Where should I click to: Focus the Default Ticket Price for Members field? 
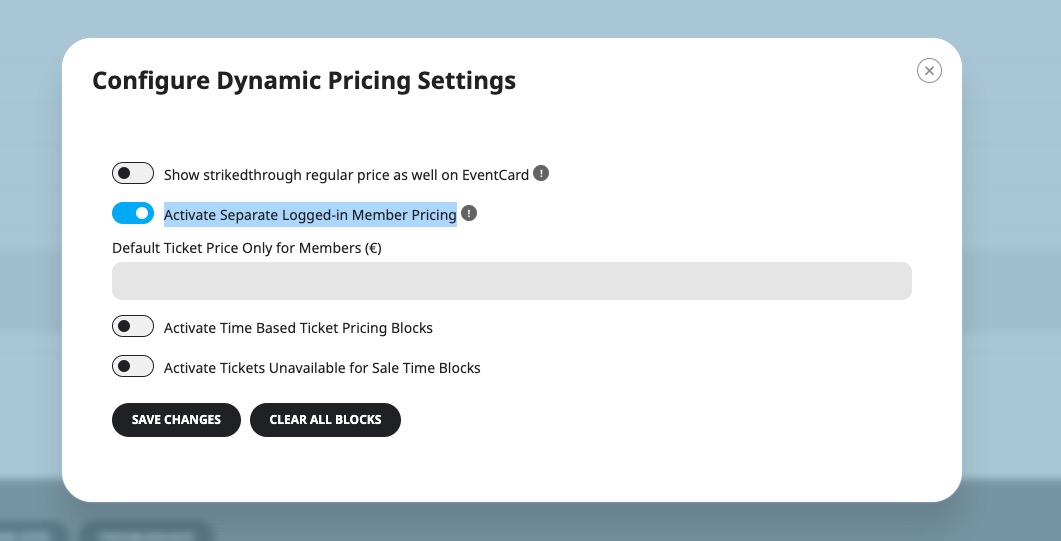pos(512,281)
